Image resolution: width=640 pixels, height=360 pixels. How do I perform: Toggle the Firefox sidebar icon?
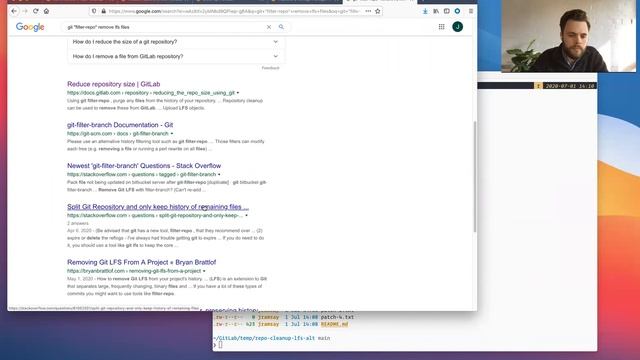447,11
